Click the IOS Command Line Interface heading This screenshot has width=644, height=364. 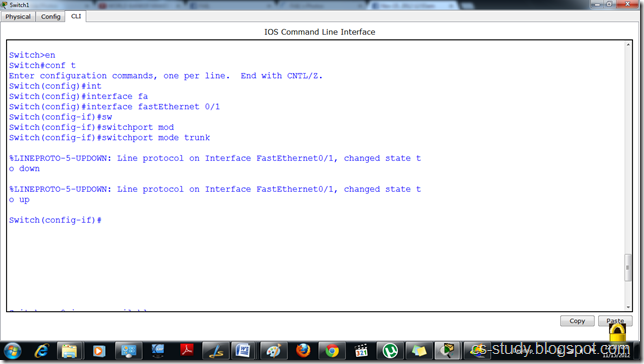(320, 32)
